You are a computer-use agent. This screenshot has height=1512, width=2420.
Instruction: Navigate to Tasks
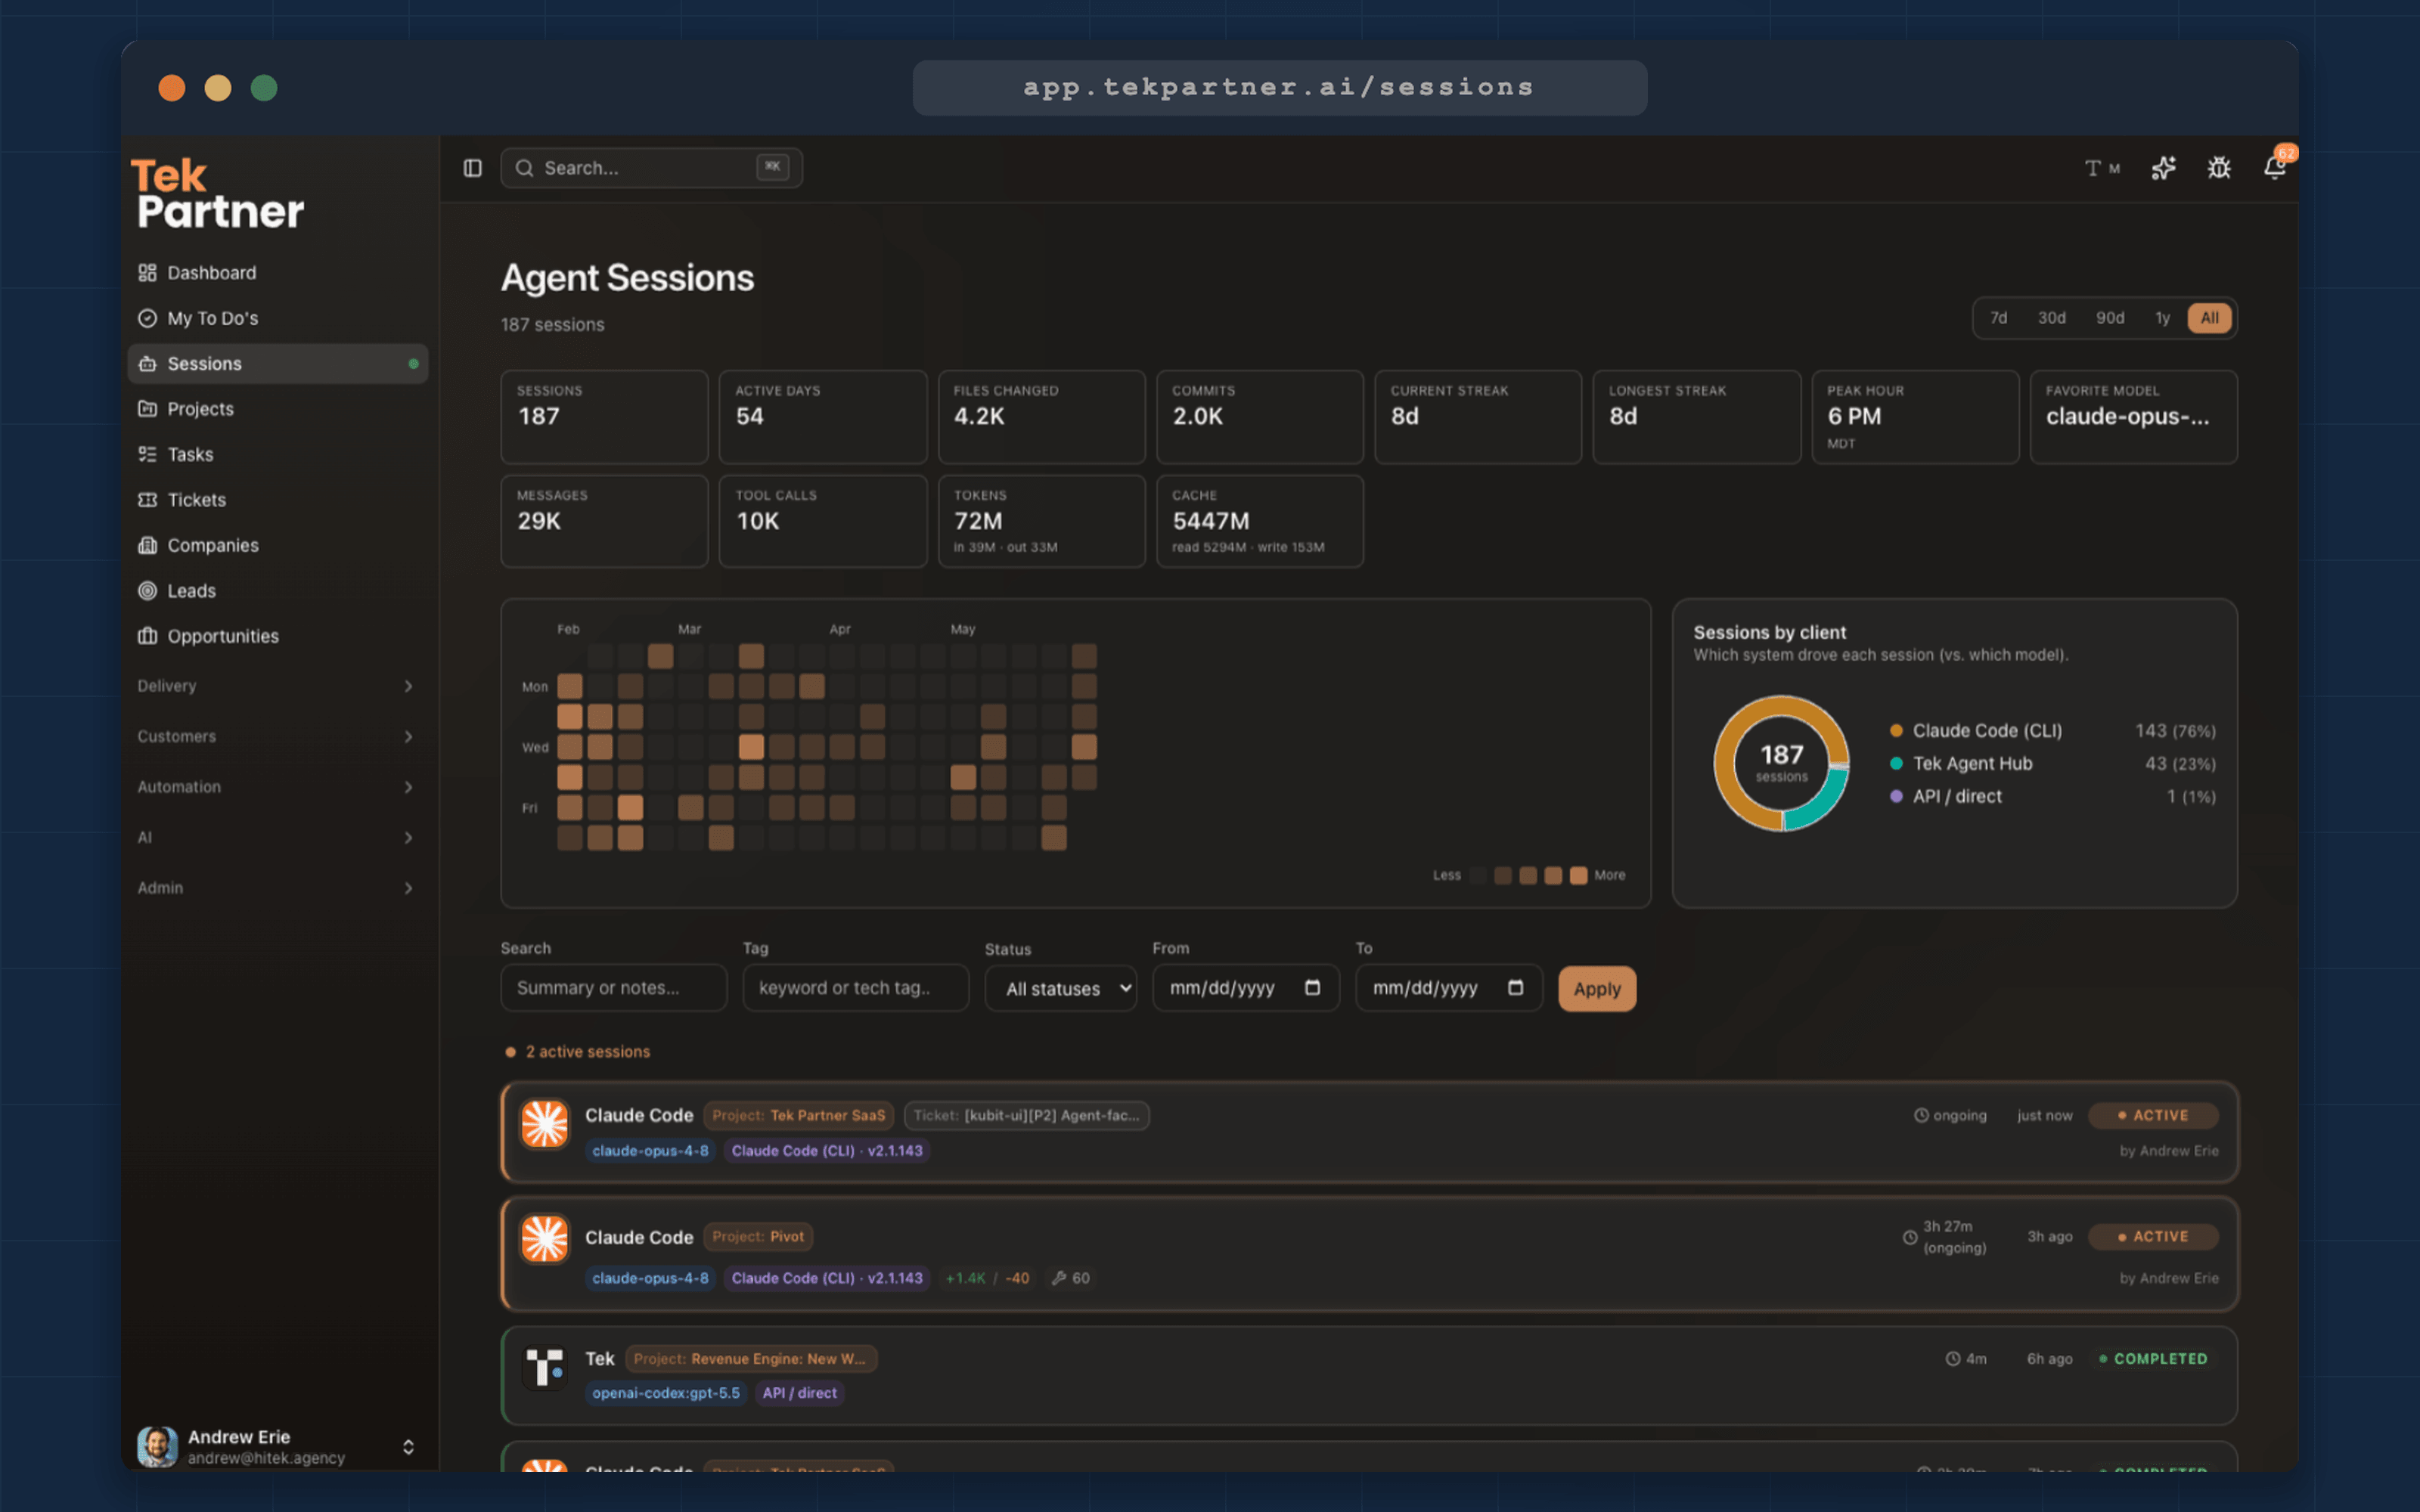point(278,454)
